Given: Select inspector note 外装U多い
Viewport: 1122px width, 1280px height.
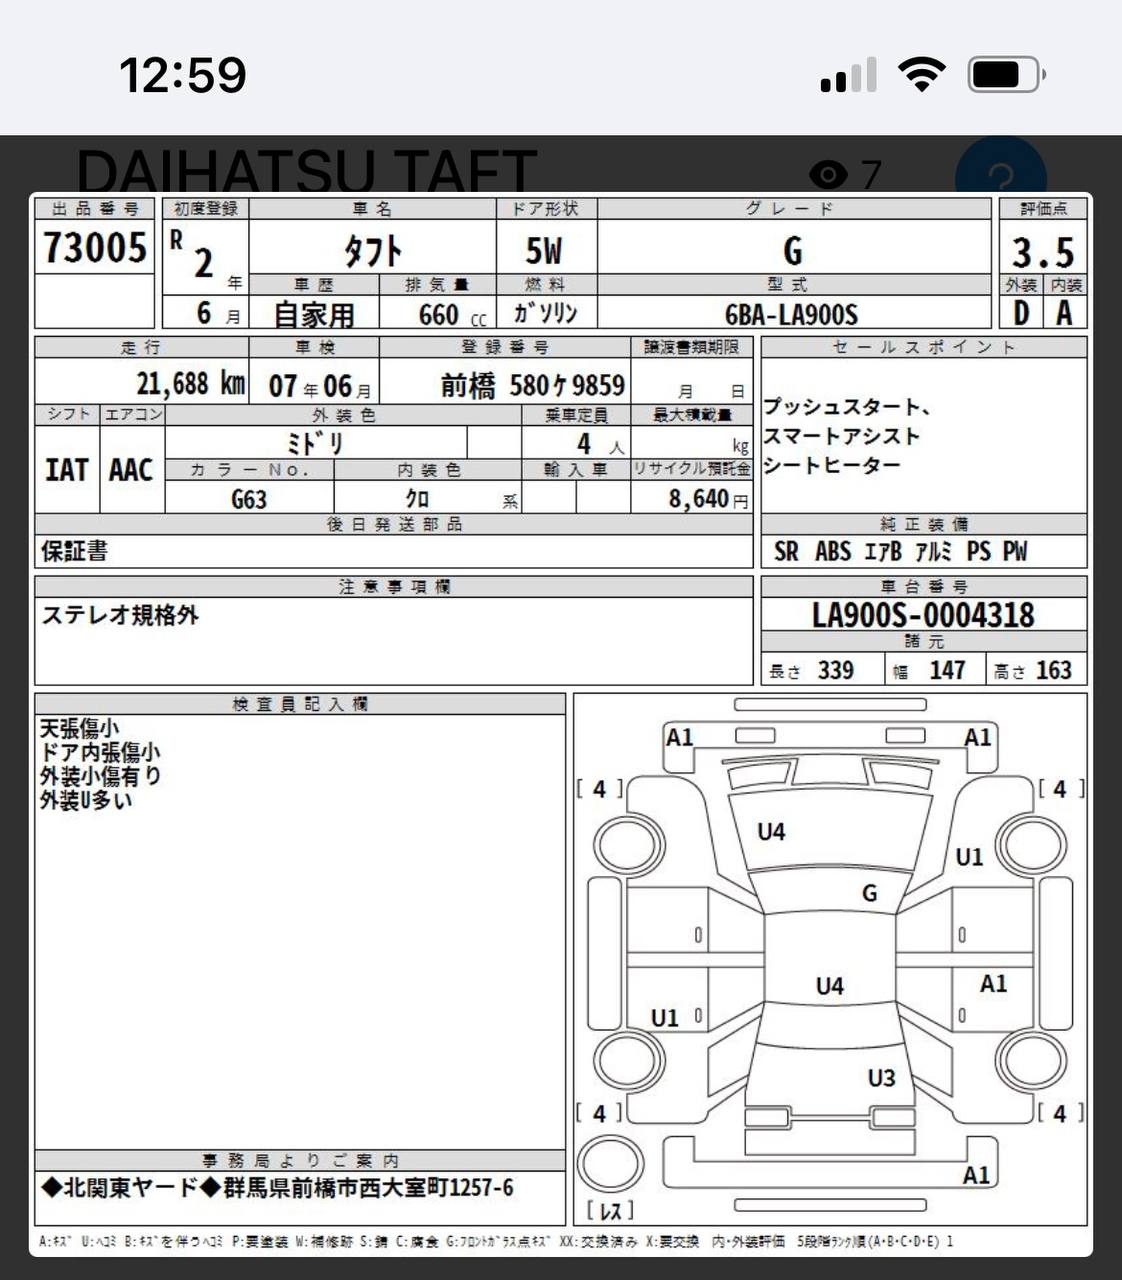Looking at the screenshot, I should (86, 800).
